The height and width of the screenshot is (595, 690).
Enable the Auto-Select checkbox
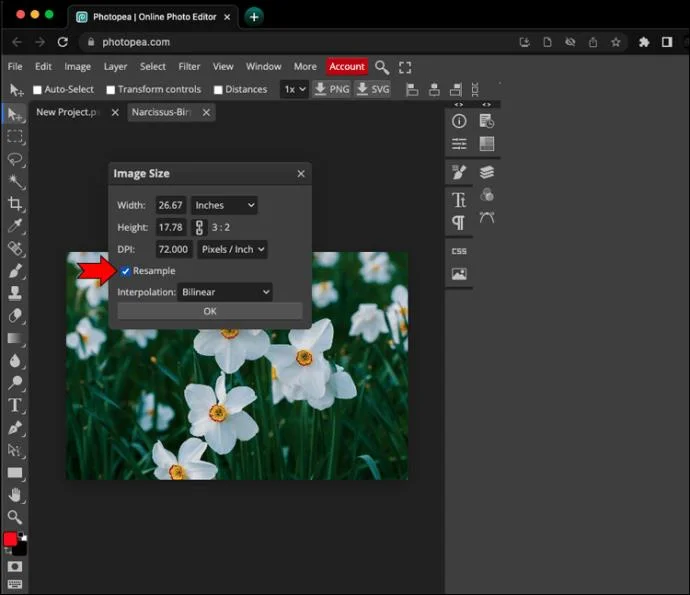[x=37, y=90]
